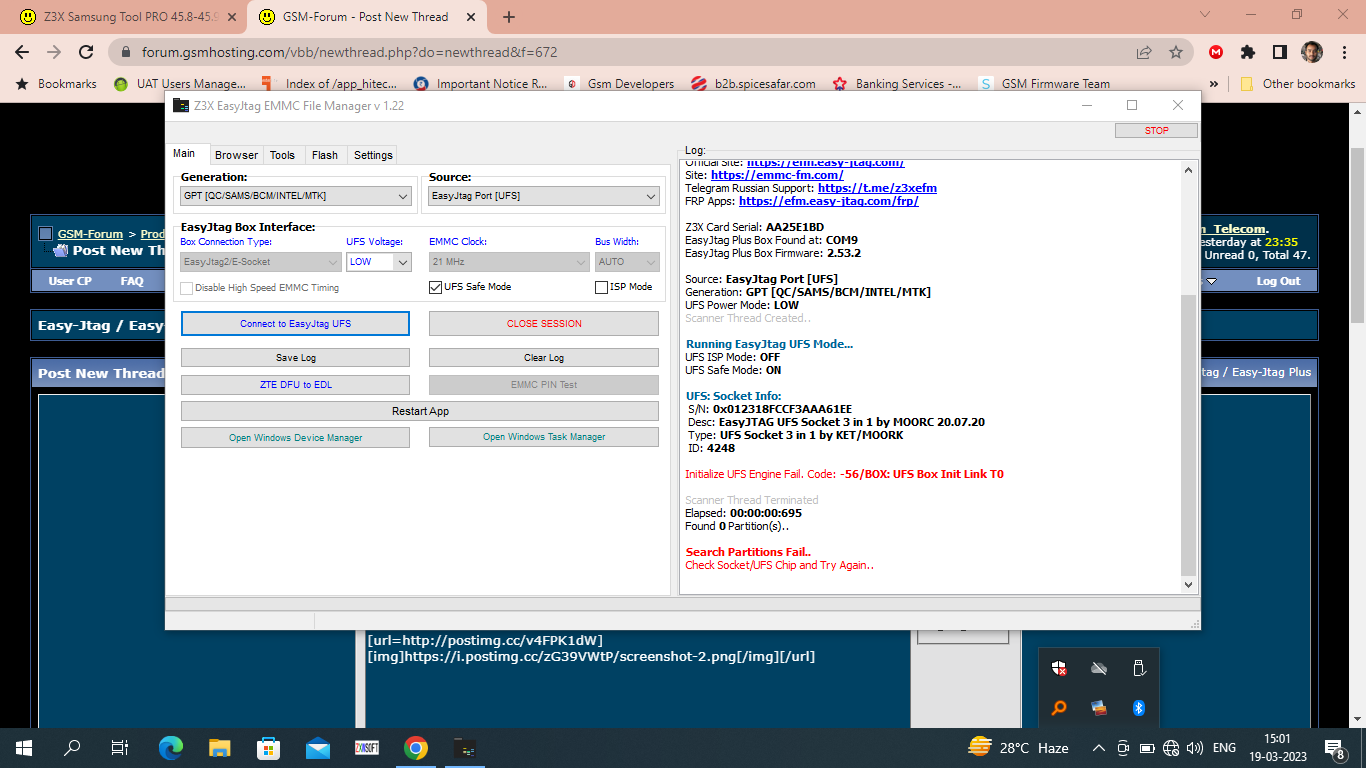The width and height of the screenshot is (1366, 768).
Task: Open the emmc-fm.com site link in log
Action: pos(777,175)
